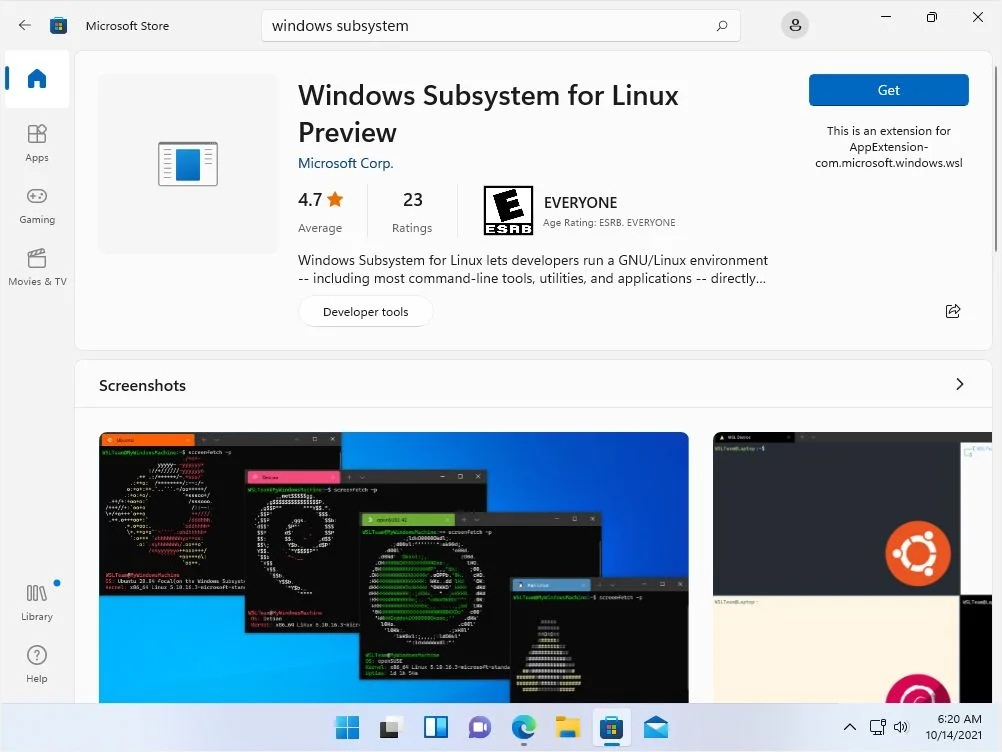This screenshot has width=1002, height=752.
Task: Open the Help section
Action: (37, 664)
